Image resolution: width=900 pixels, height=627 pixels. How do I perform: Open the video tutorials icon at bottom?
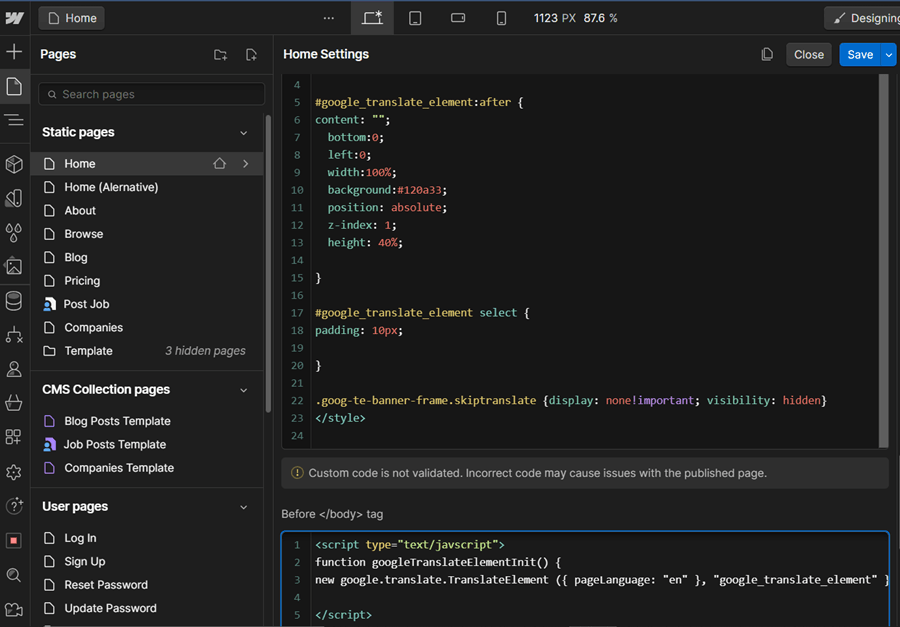14,609
